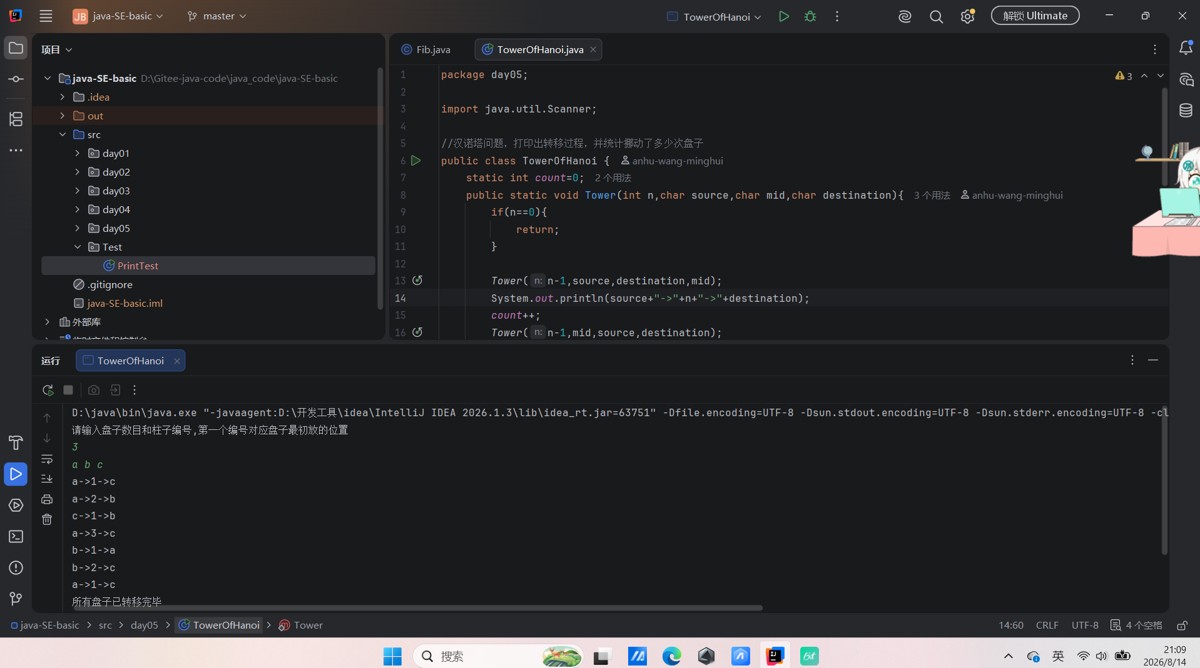This screenshot has height=668, width=1200.
Task: Open editor tabs options menu
Action: pyautogui.click(x=1155, y=49)
